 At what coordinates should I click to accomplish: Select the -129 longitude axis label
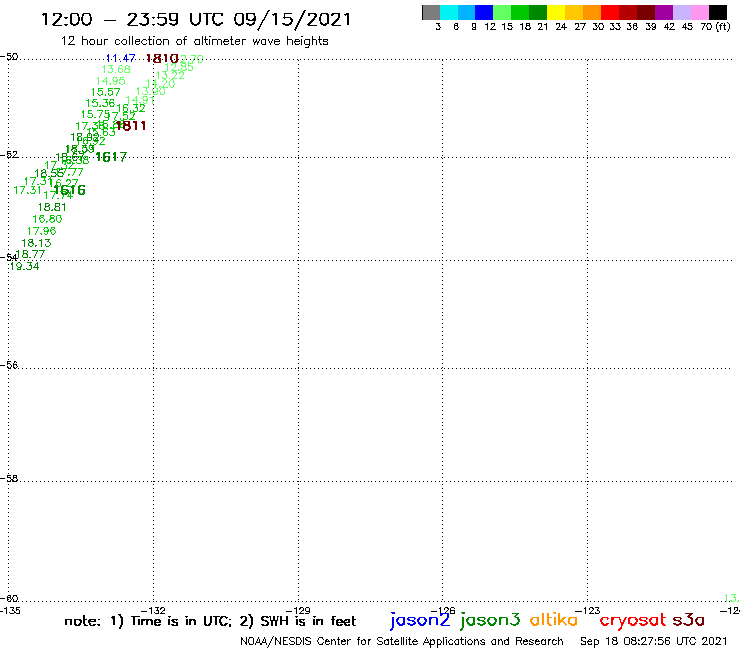298,611
